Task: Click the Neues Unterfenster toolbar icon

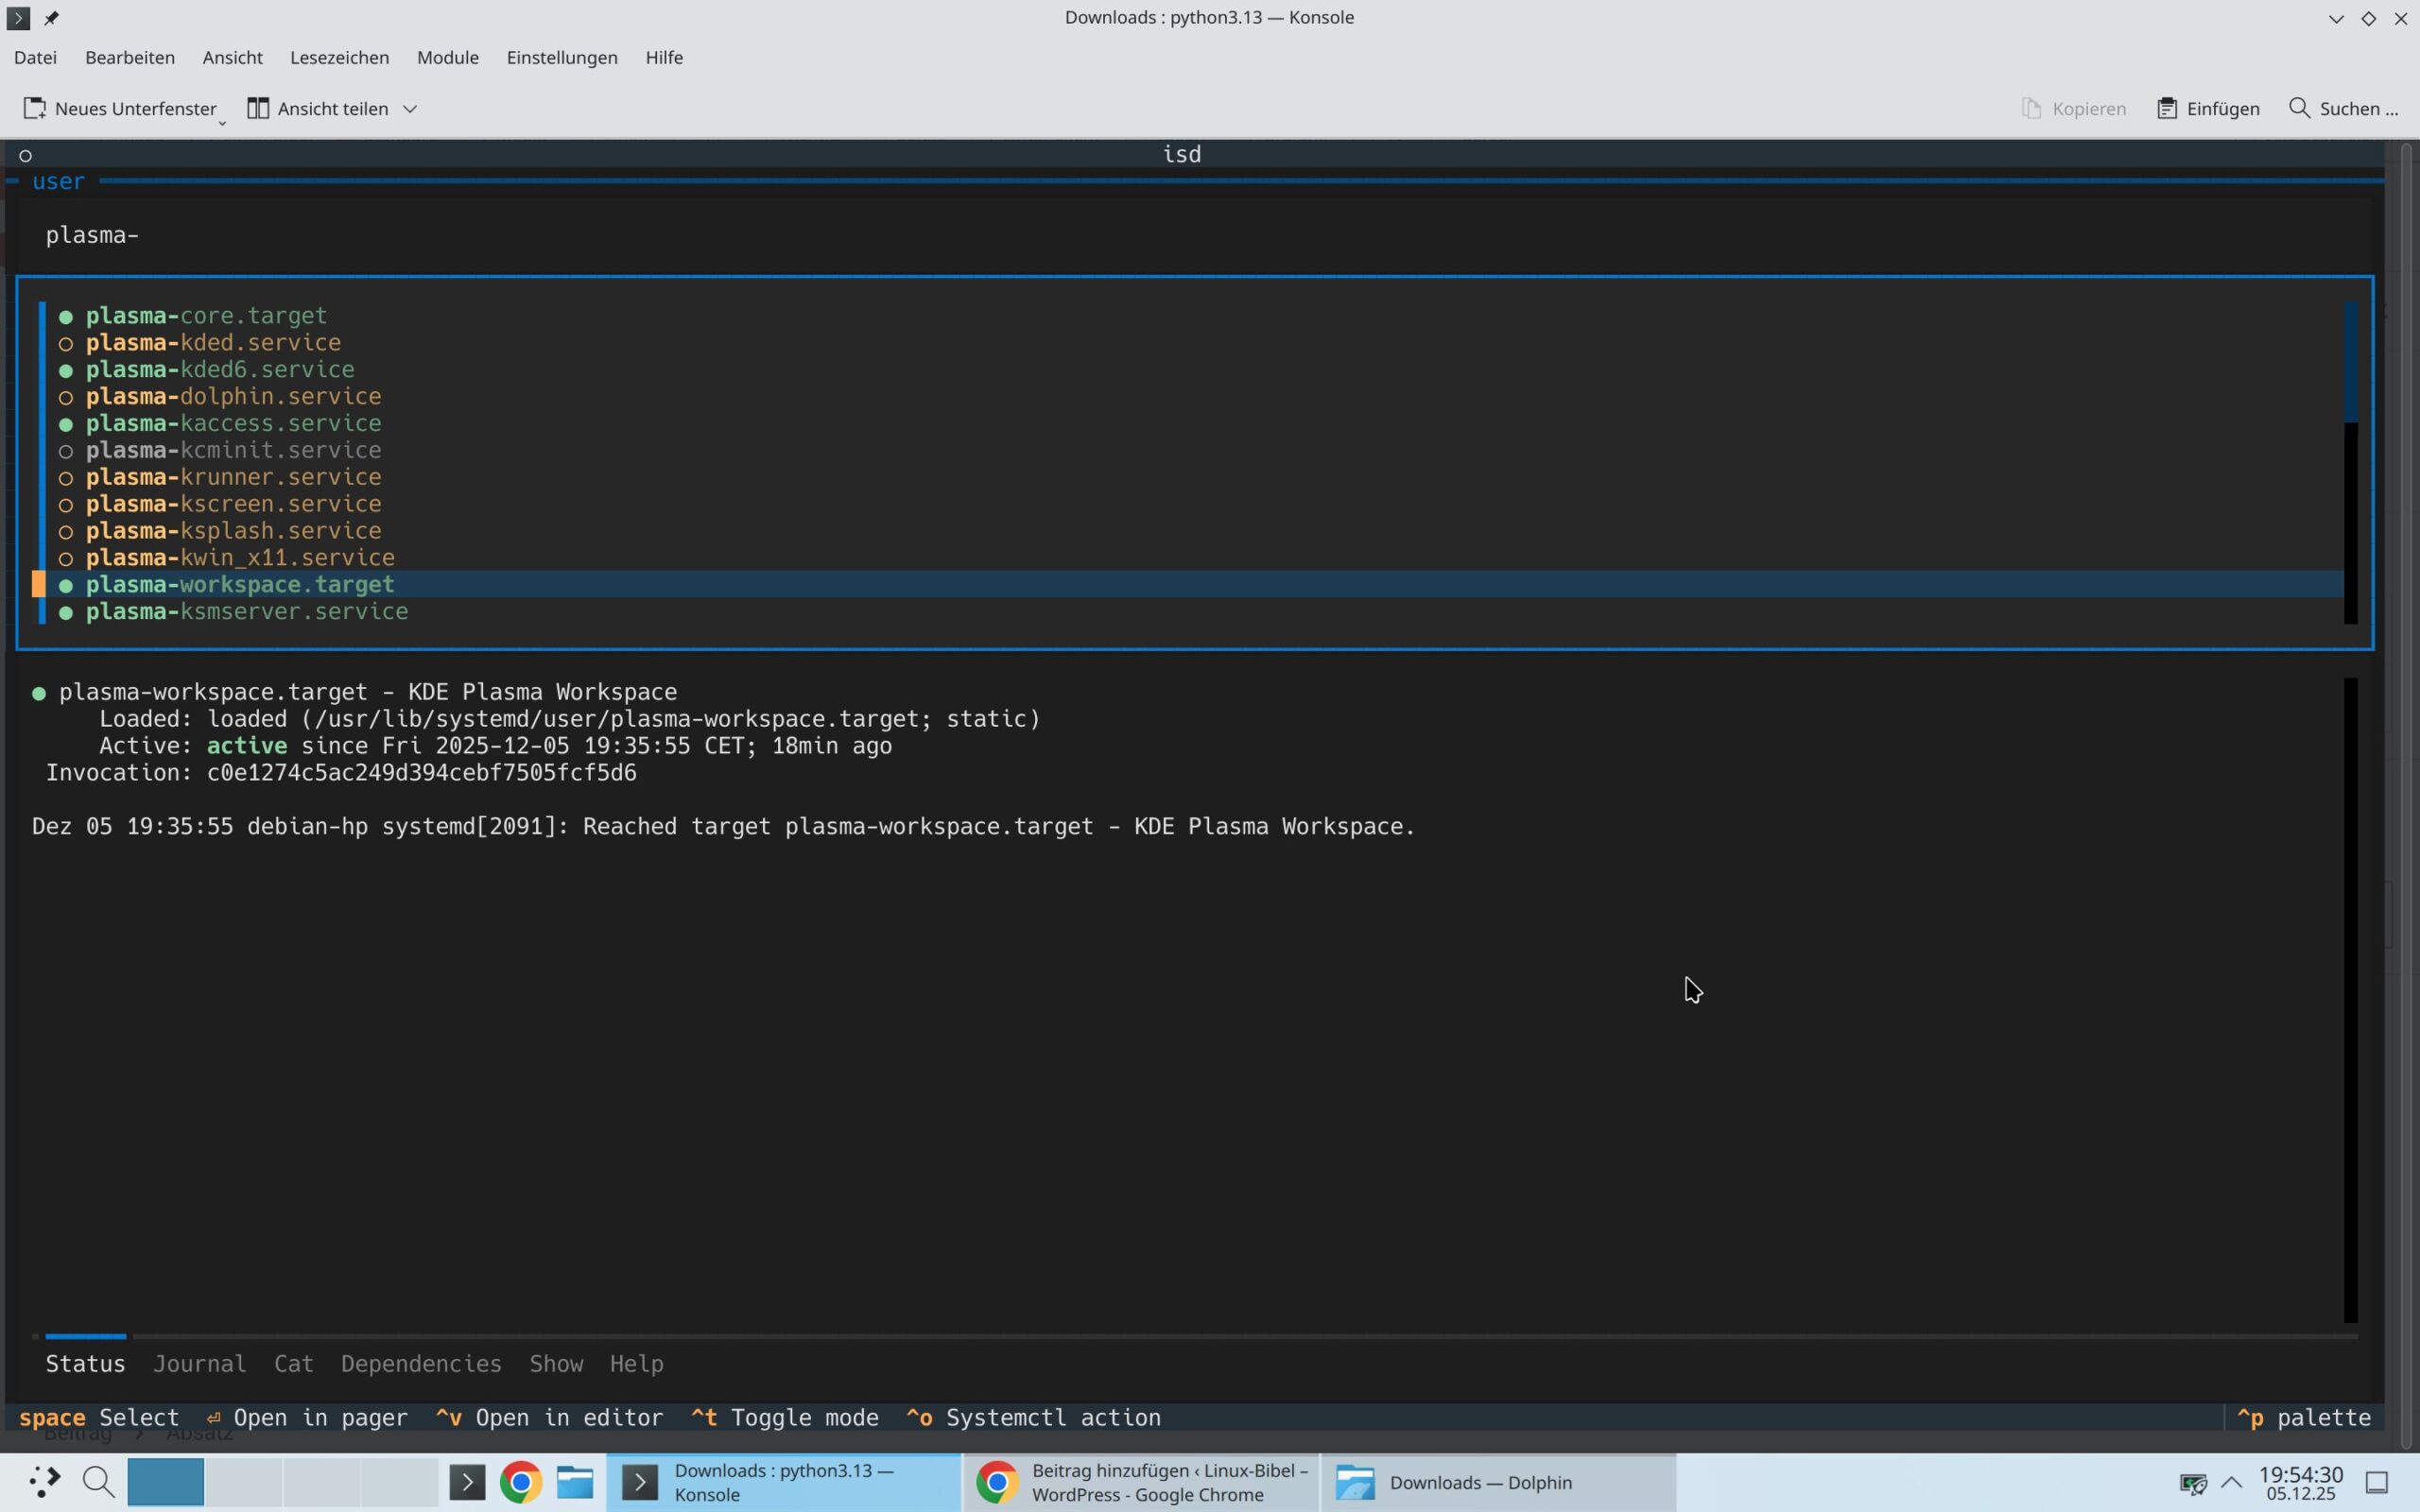Action: 35,108
